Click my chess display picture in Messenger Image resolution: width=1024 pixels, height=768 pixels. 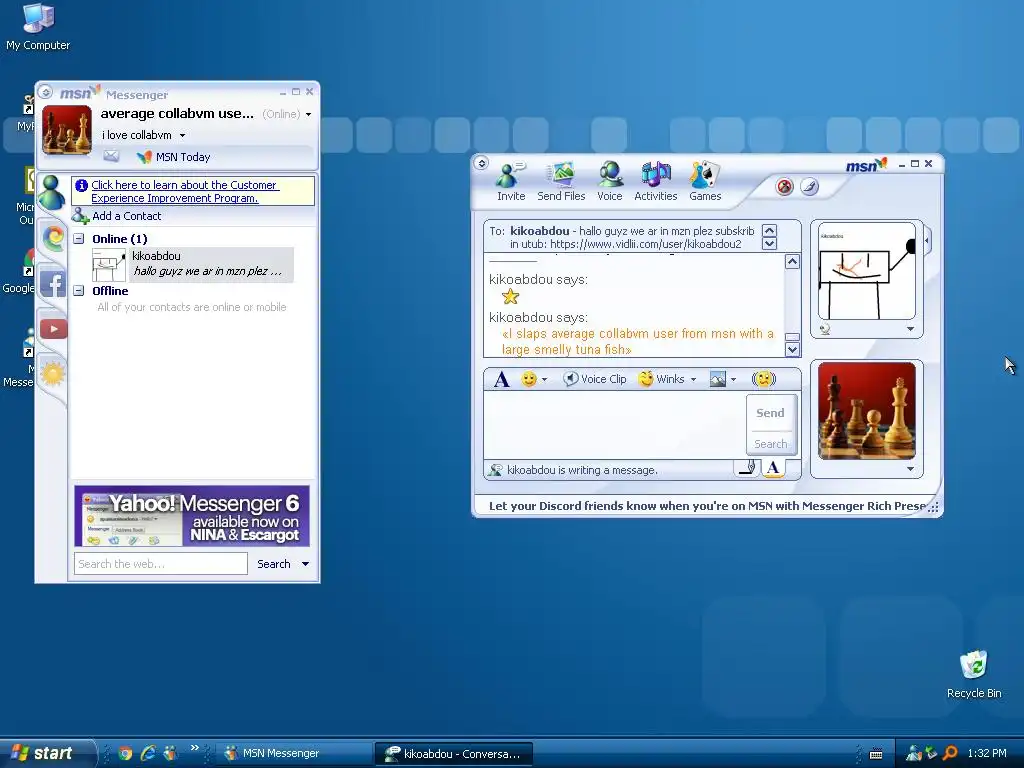tap(67, 129)
